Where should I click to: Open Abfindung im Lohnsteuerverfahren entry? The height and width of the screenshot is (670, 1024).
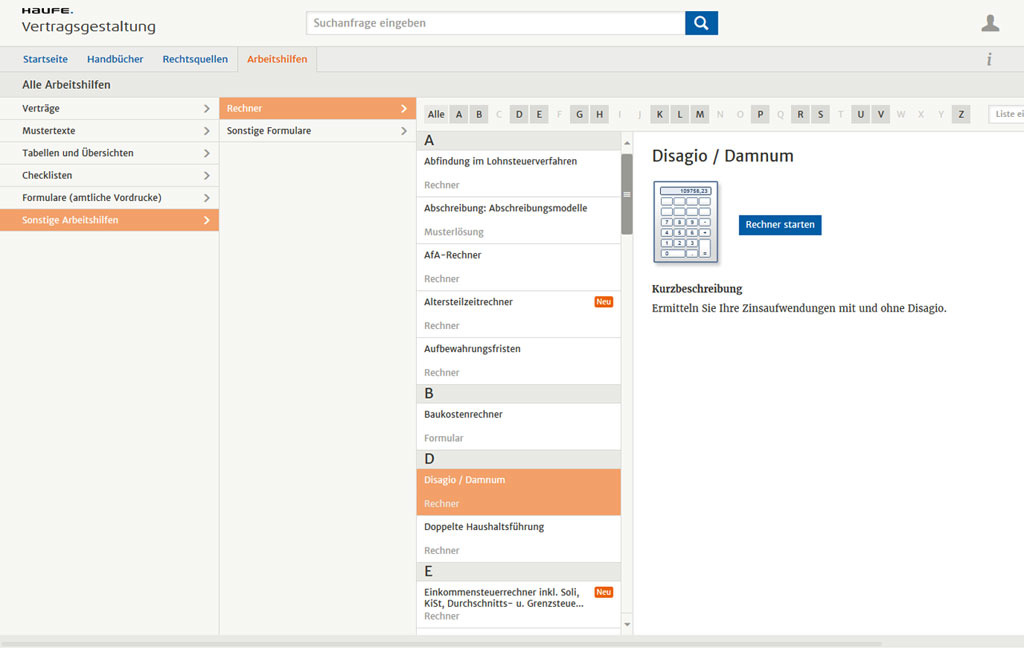coord(519,173)
